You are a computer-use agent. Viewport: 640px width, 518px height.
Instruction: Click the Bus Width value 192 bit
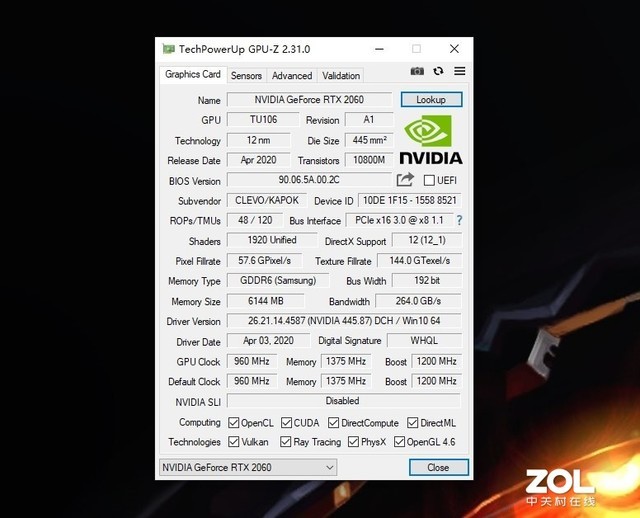click(x=427, y=280)
